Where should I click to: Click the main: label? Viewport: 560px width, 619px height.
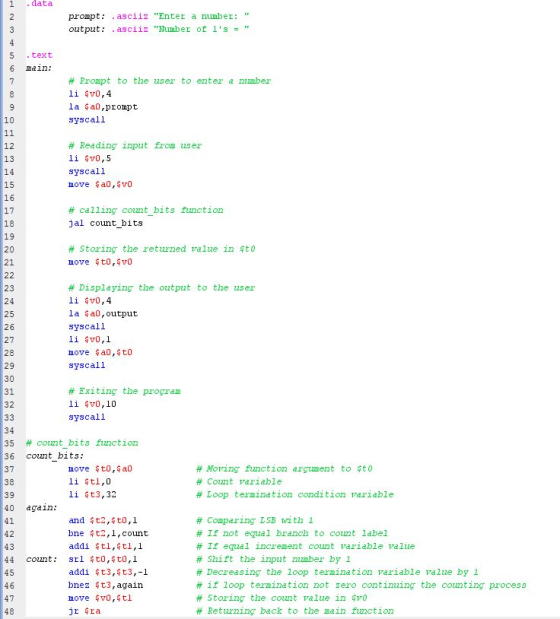(x=39, y=68)
